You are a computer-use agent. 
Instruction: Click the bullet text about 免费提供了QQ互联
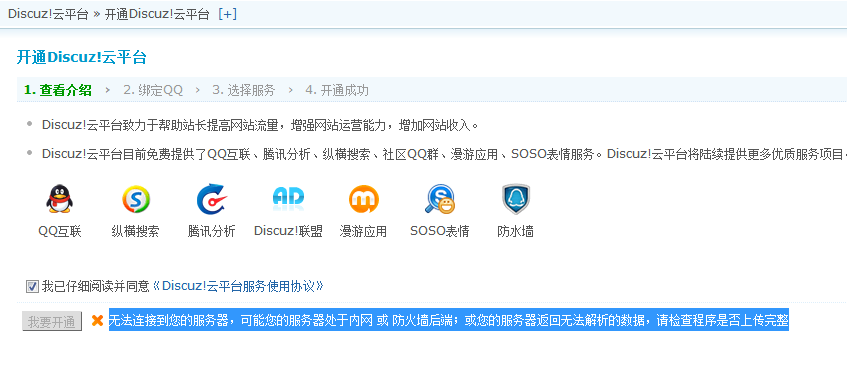click(444, 154)
